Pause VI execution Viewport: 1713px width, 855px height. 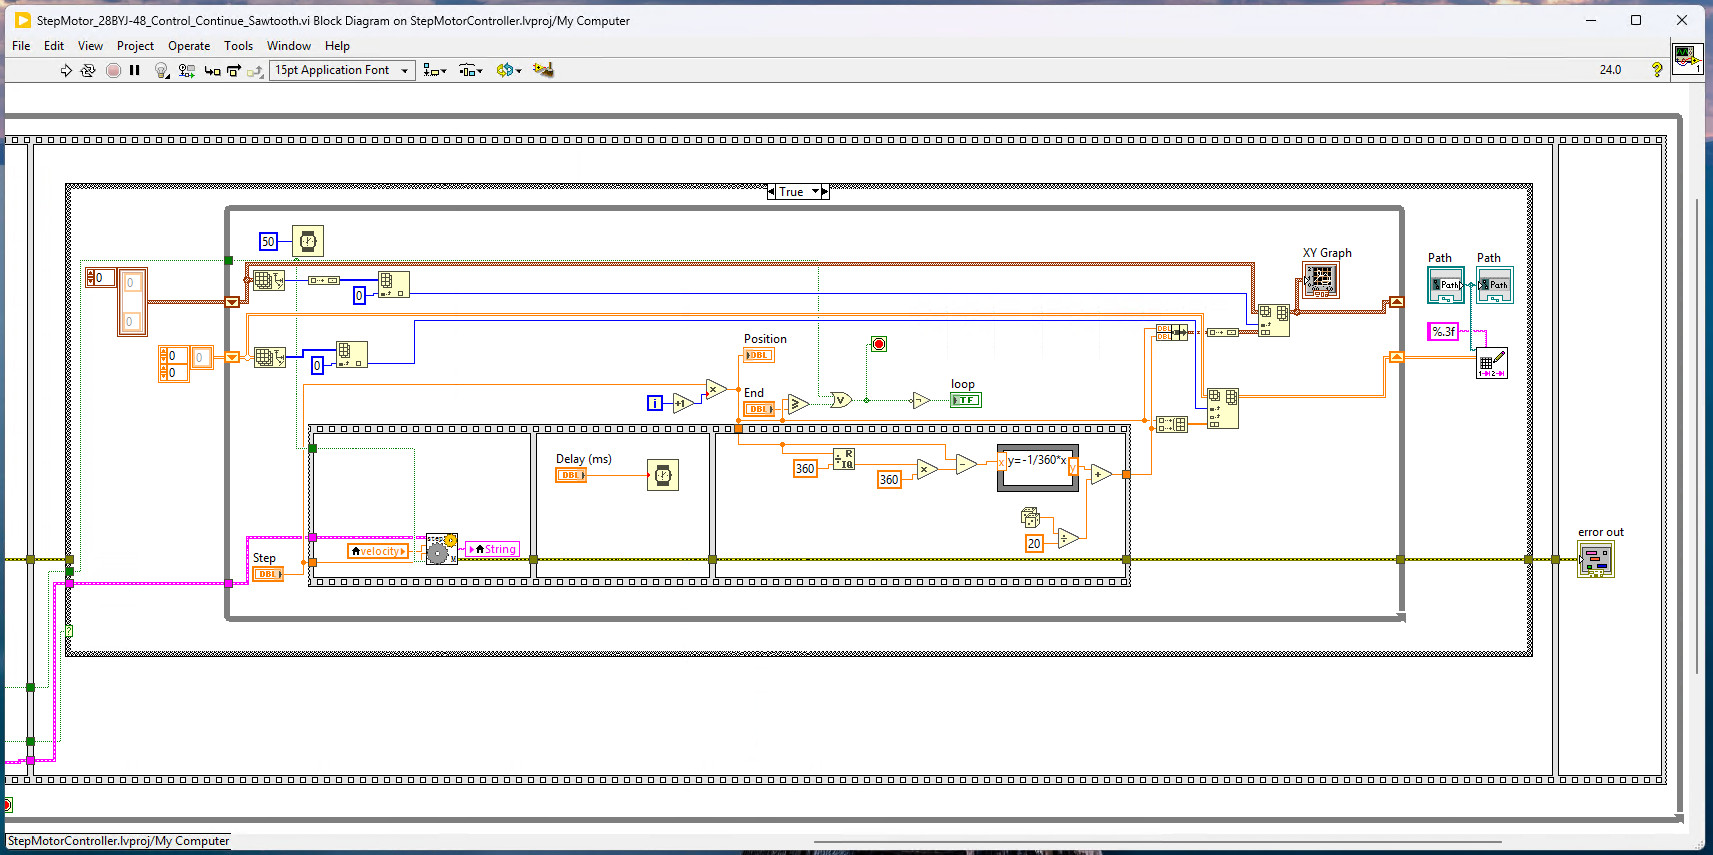pos(135,70)
